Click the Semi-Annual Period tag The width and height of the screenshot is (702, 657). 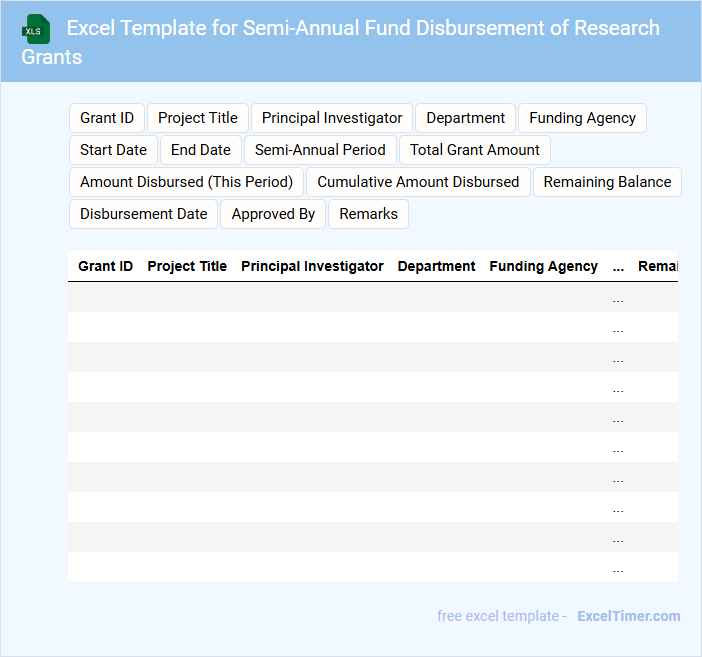coord(320,150)
